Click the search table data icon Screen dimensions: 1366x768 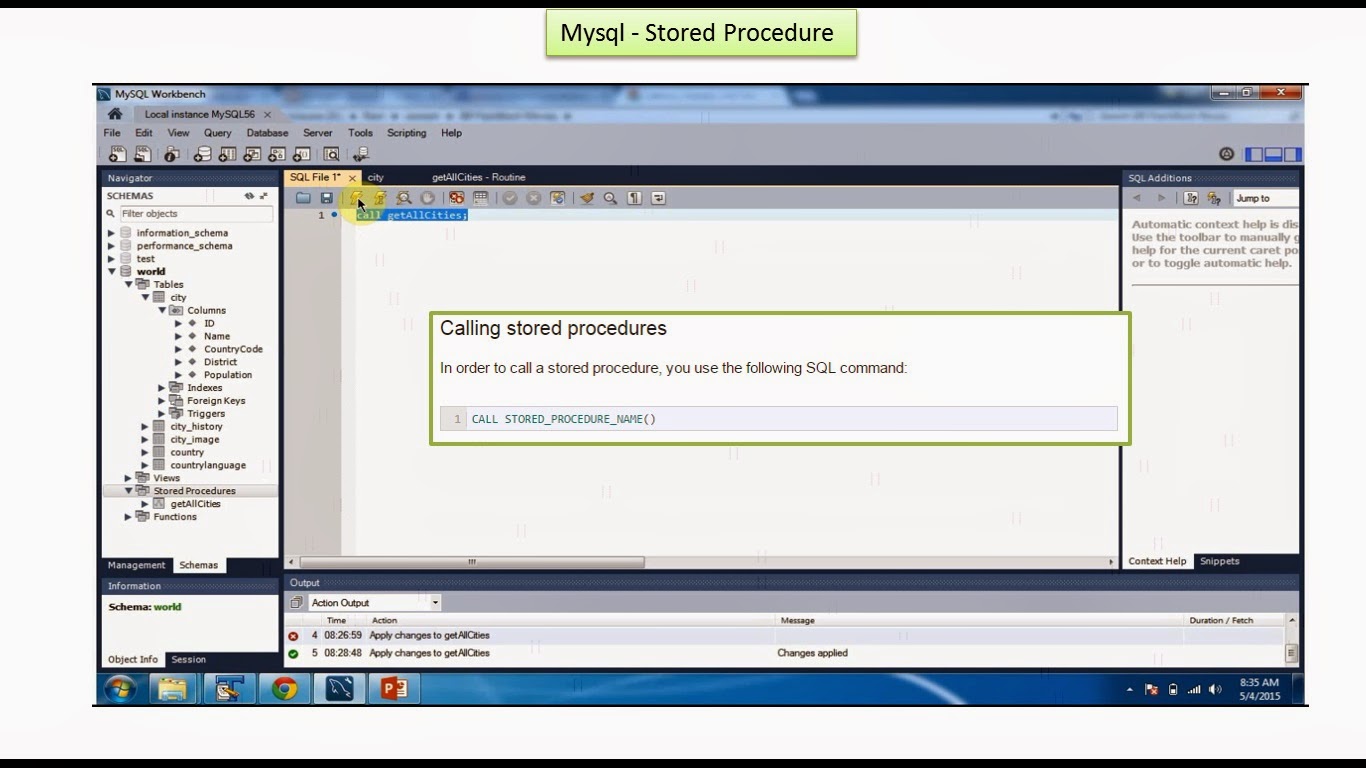click(x=331, y=154)
